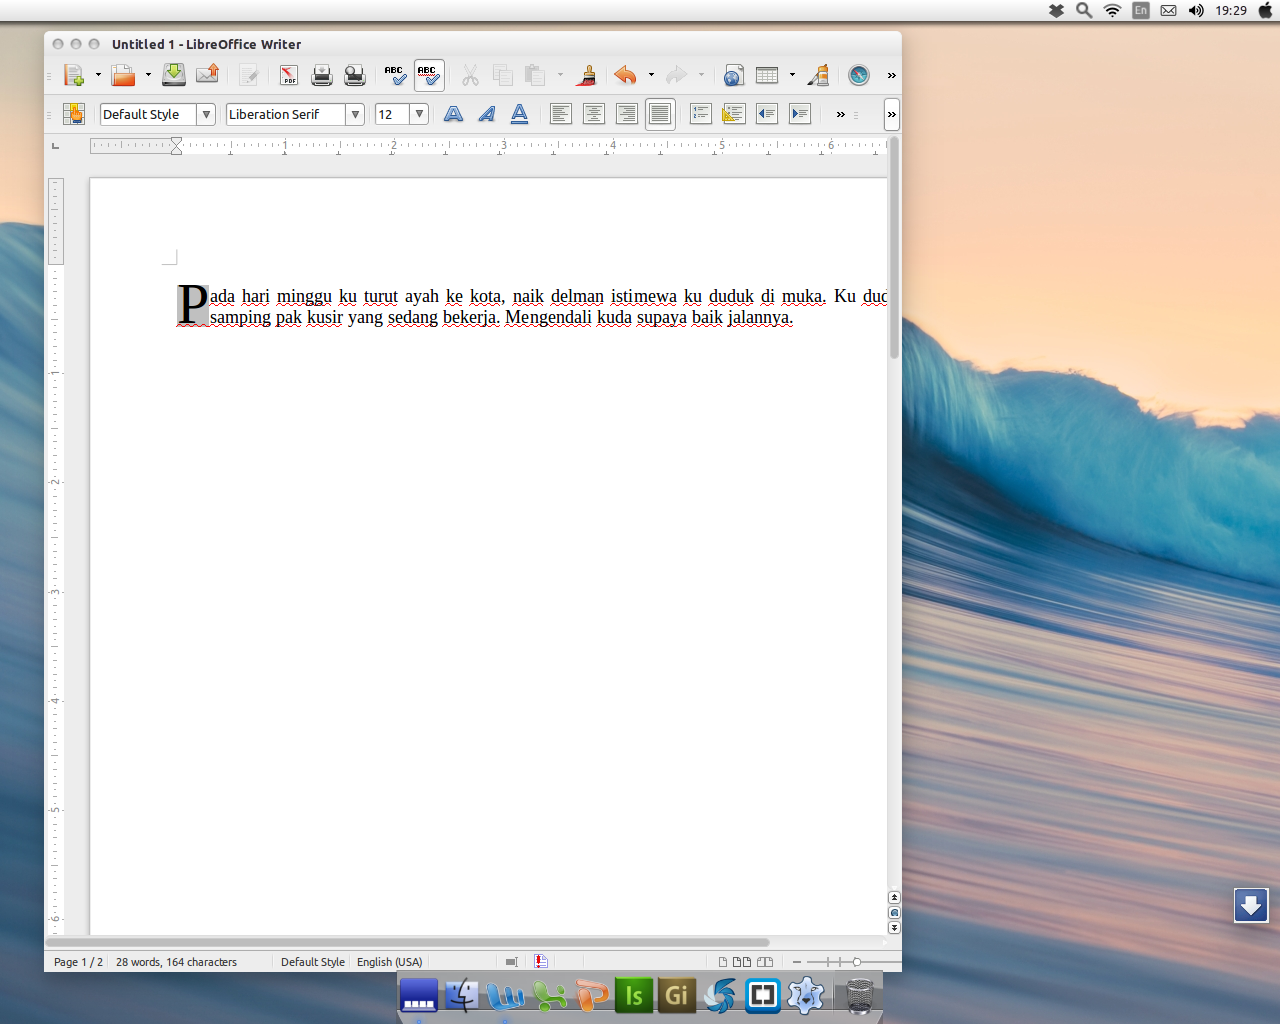
Task: Open the font size dropdown
Action: (x=421, y=114)
